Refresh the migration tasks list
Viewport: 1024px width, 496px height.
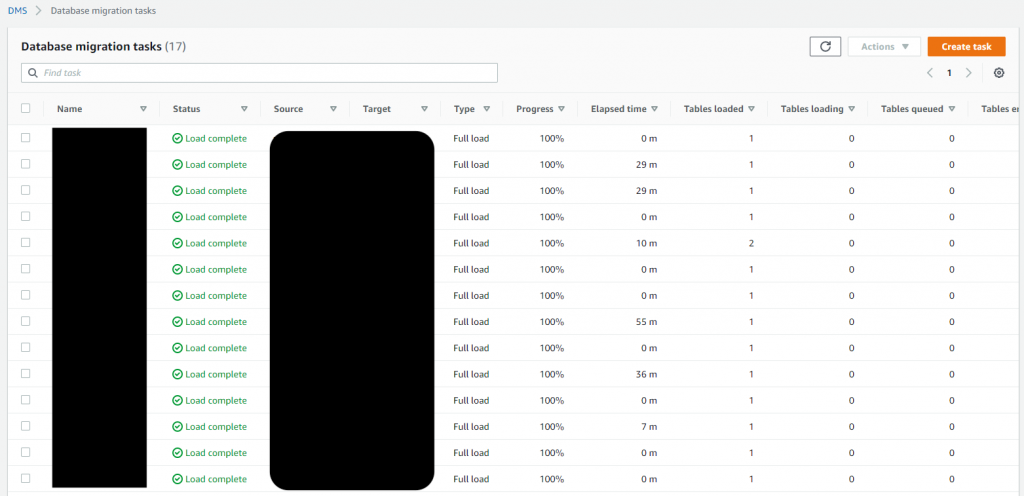pyautogui.click(x=825, y=46)
